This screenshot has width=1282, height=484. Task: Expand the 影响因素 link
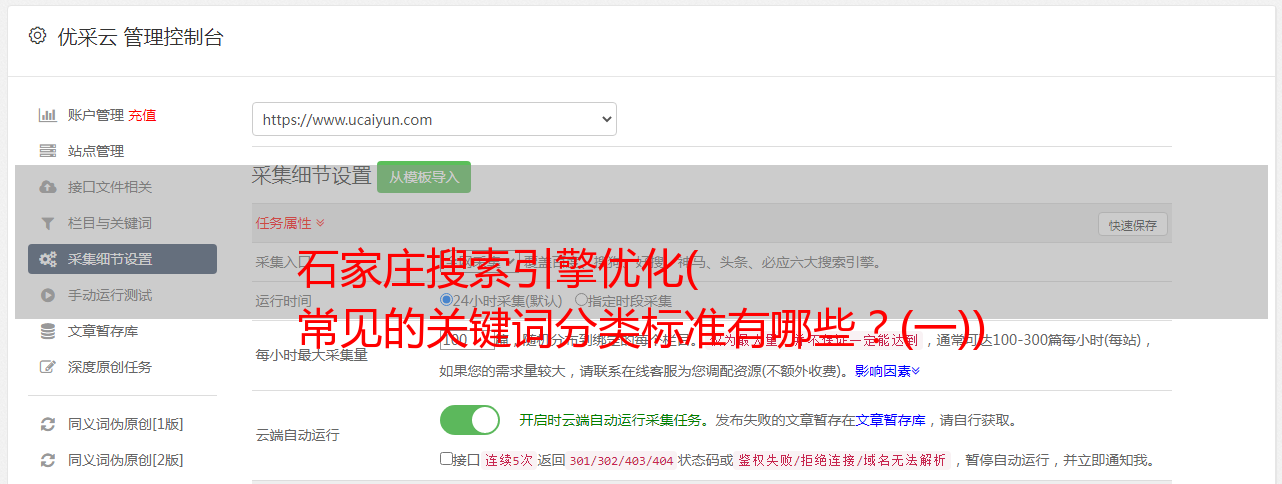(887, 371)
